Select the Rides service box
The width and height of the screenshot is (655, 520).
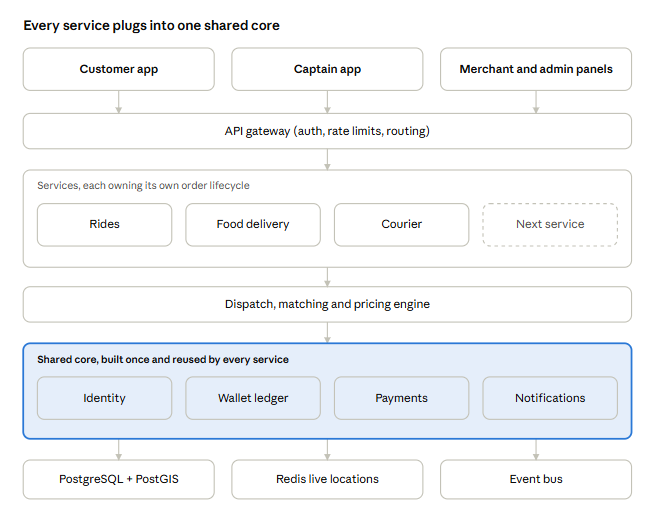pos(104,225)
